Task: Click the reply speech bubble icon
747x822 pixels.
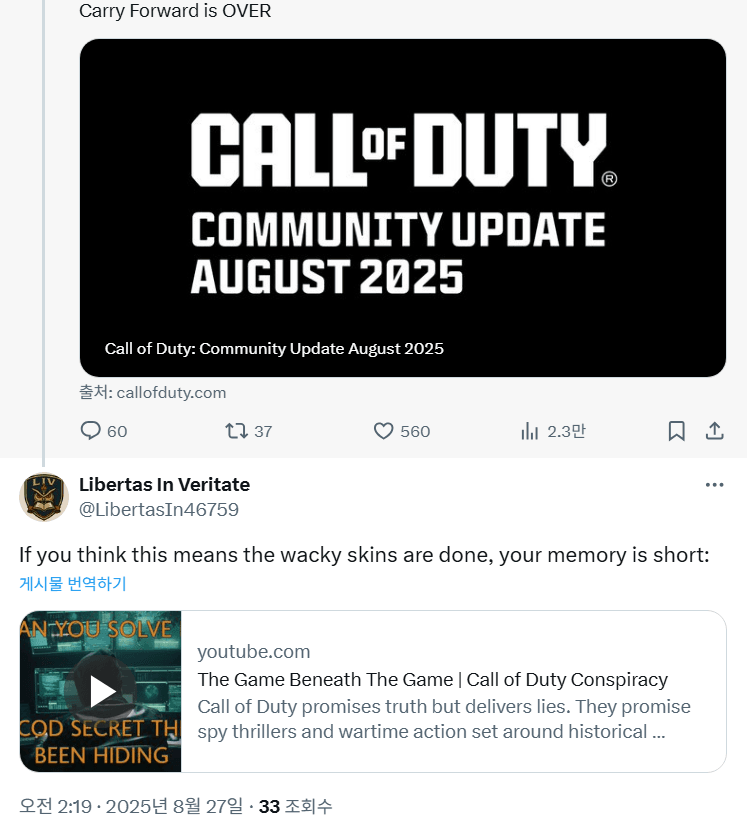Action: 90,431
